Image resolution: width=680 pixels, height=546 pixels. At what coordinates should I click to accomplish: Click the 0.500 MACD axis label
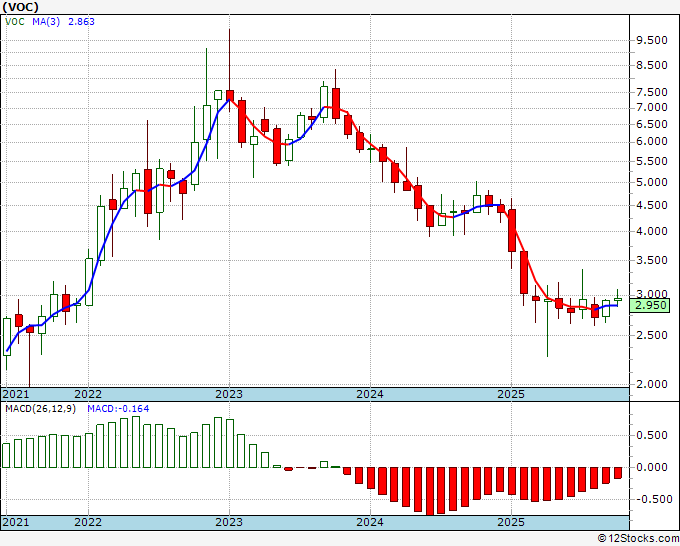[x=651, y=435]
